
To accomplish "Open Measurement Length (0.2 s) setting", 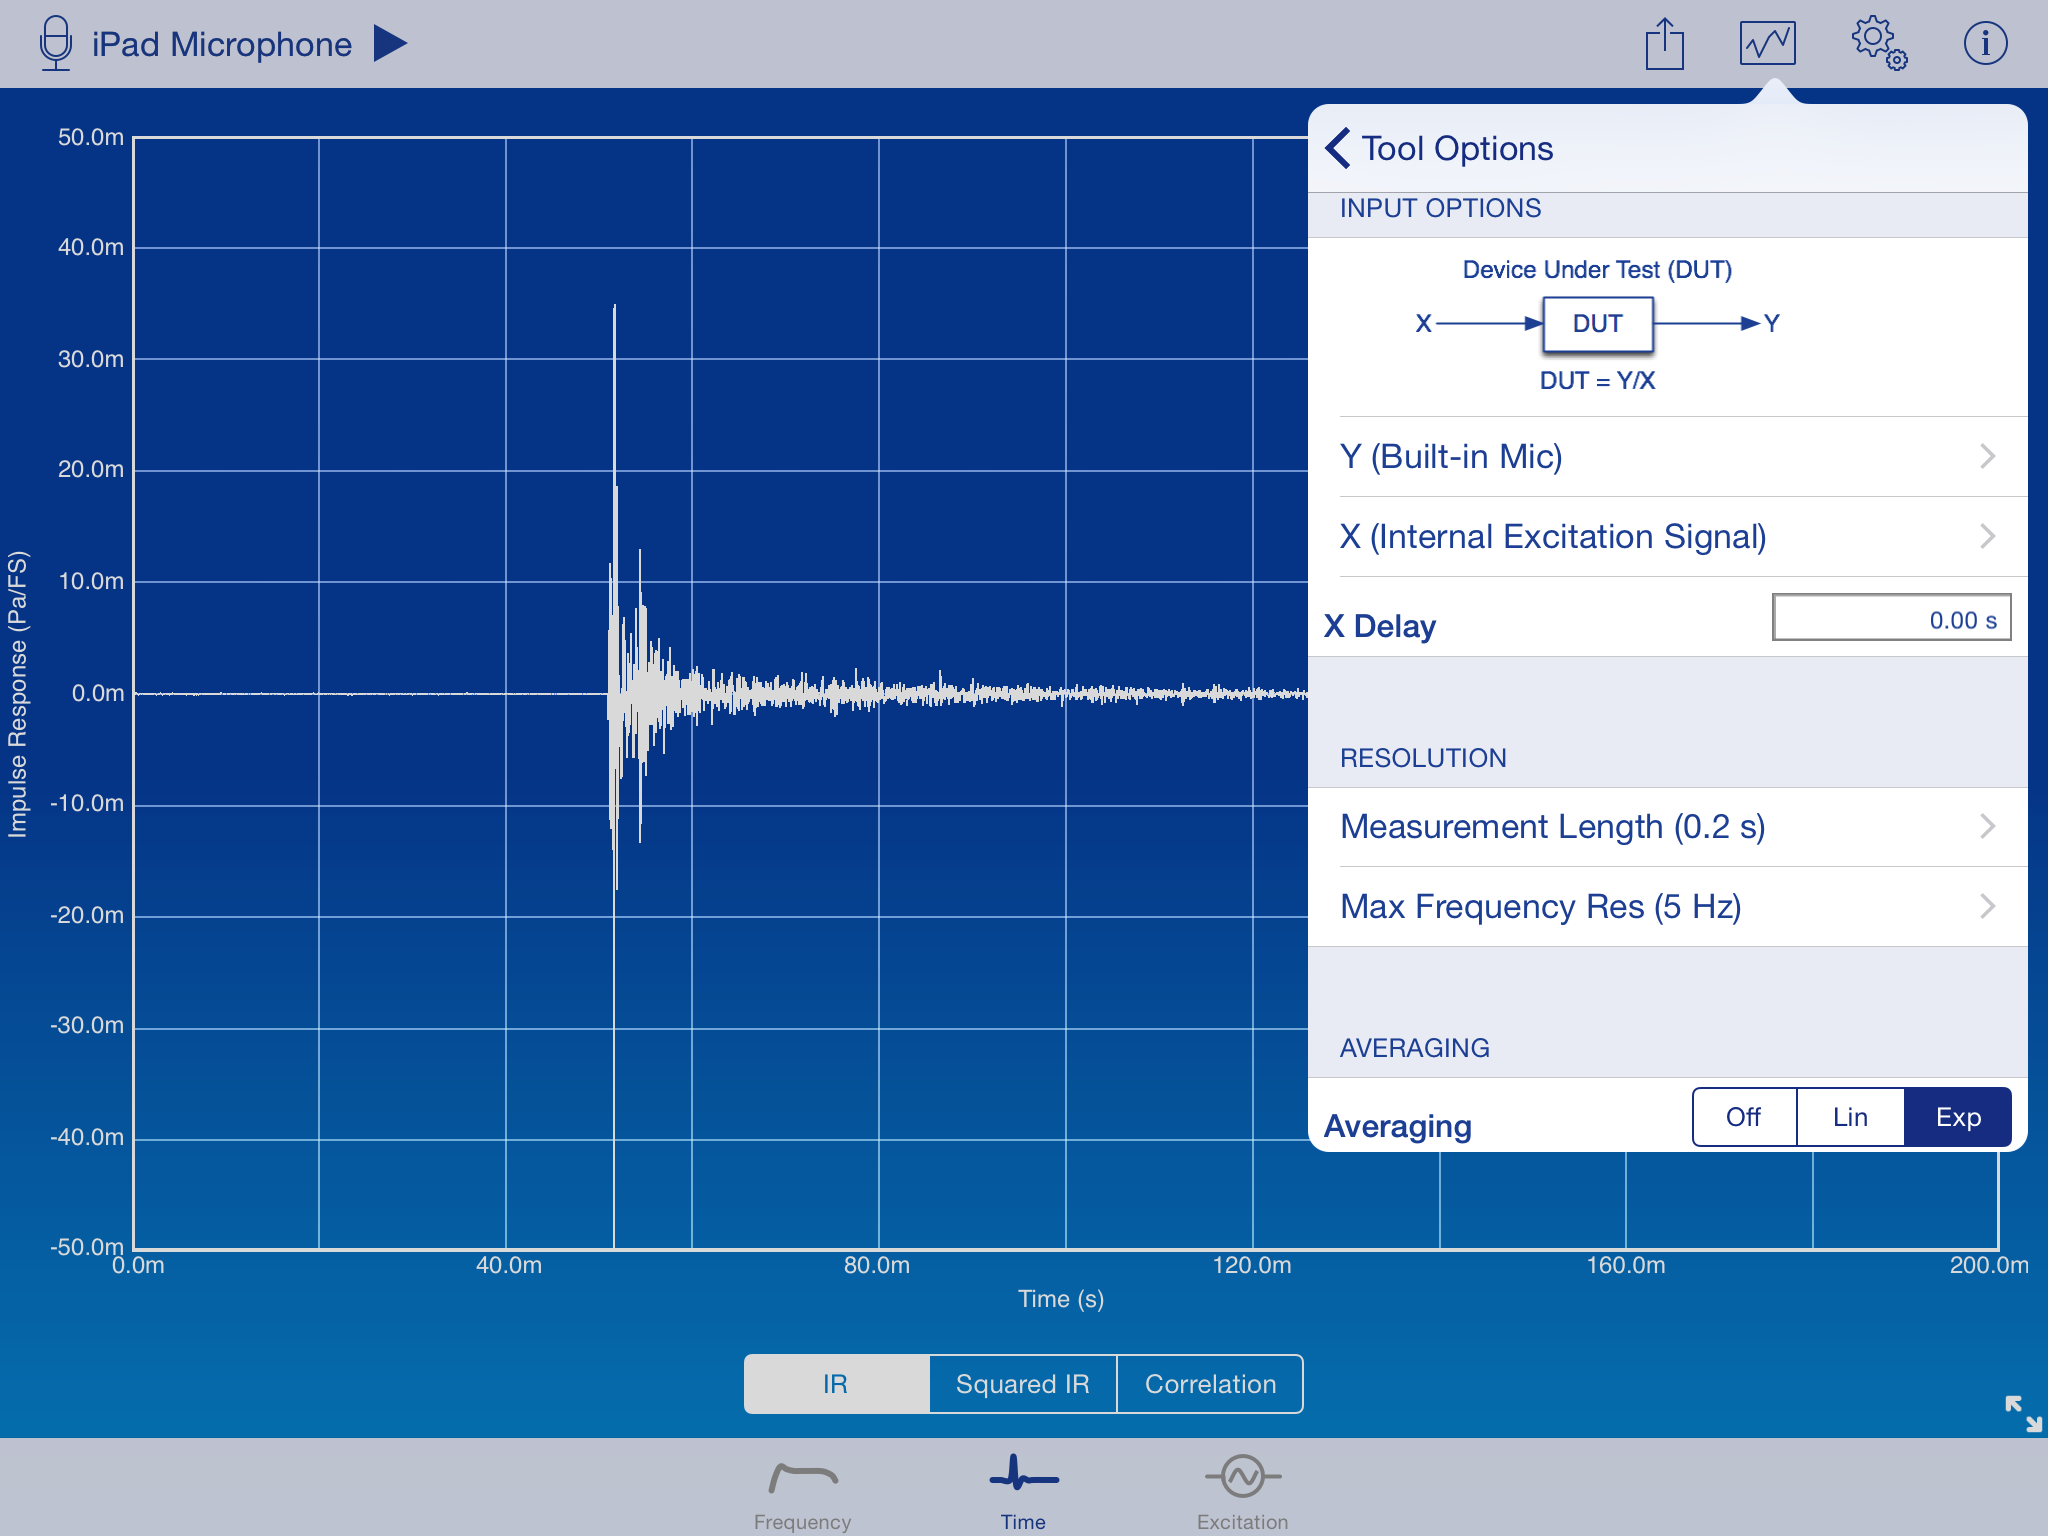I will 1667,827.
